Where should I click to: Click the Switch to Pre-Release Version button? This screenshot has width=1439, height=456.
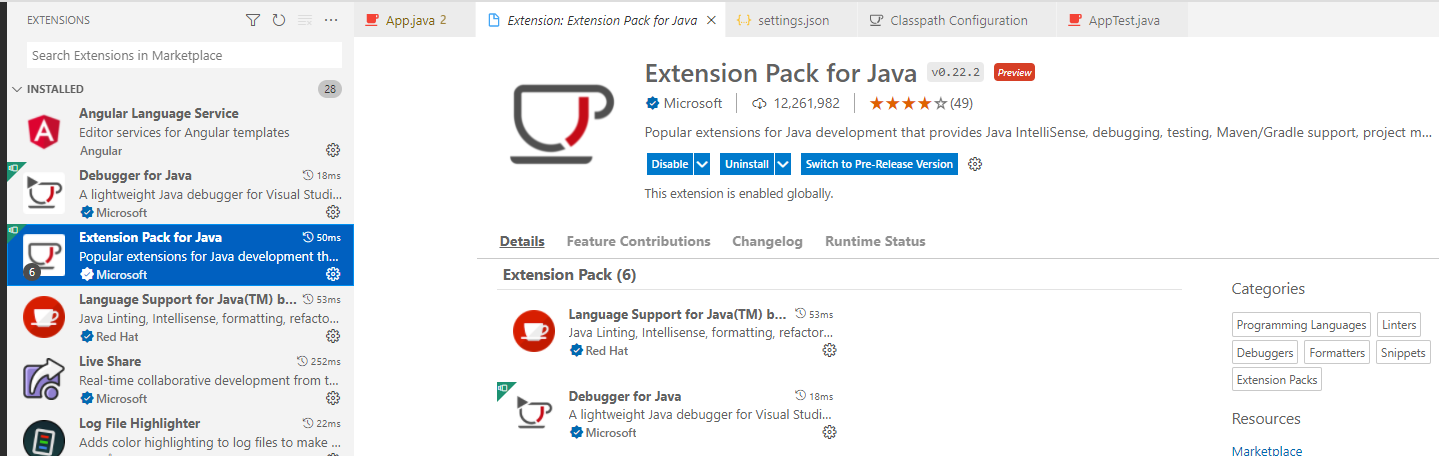tap(879, 164)
